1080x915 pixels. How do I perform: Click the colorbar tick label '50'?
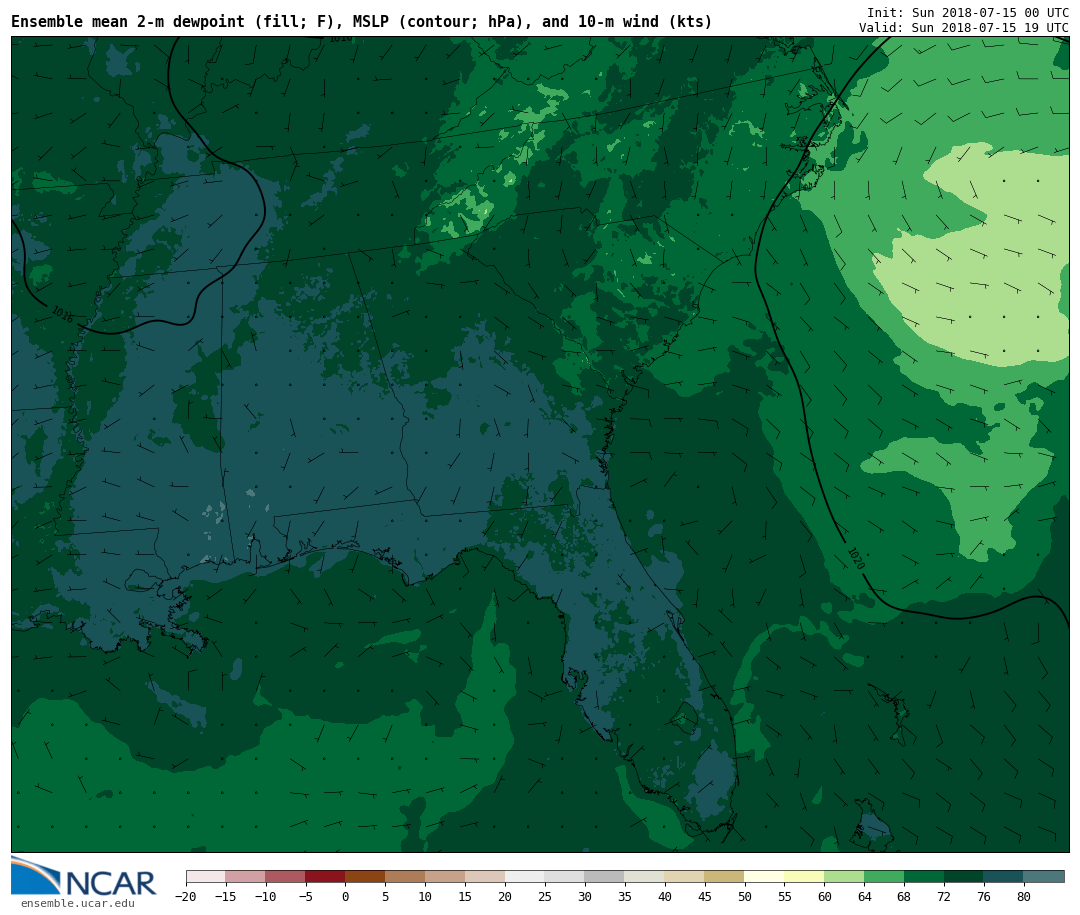click(x=744, y=897)
